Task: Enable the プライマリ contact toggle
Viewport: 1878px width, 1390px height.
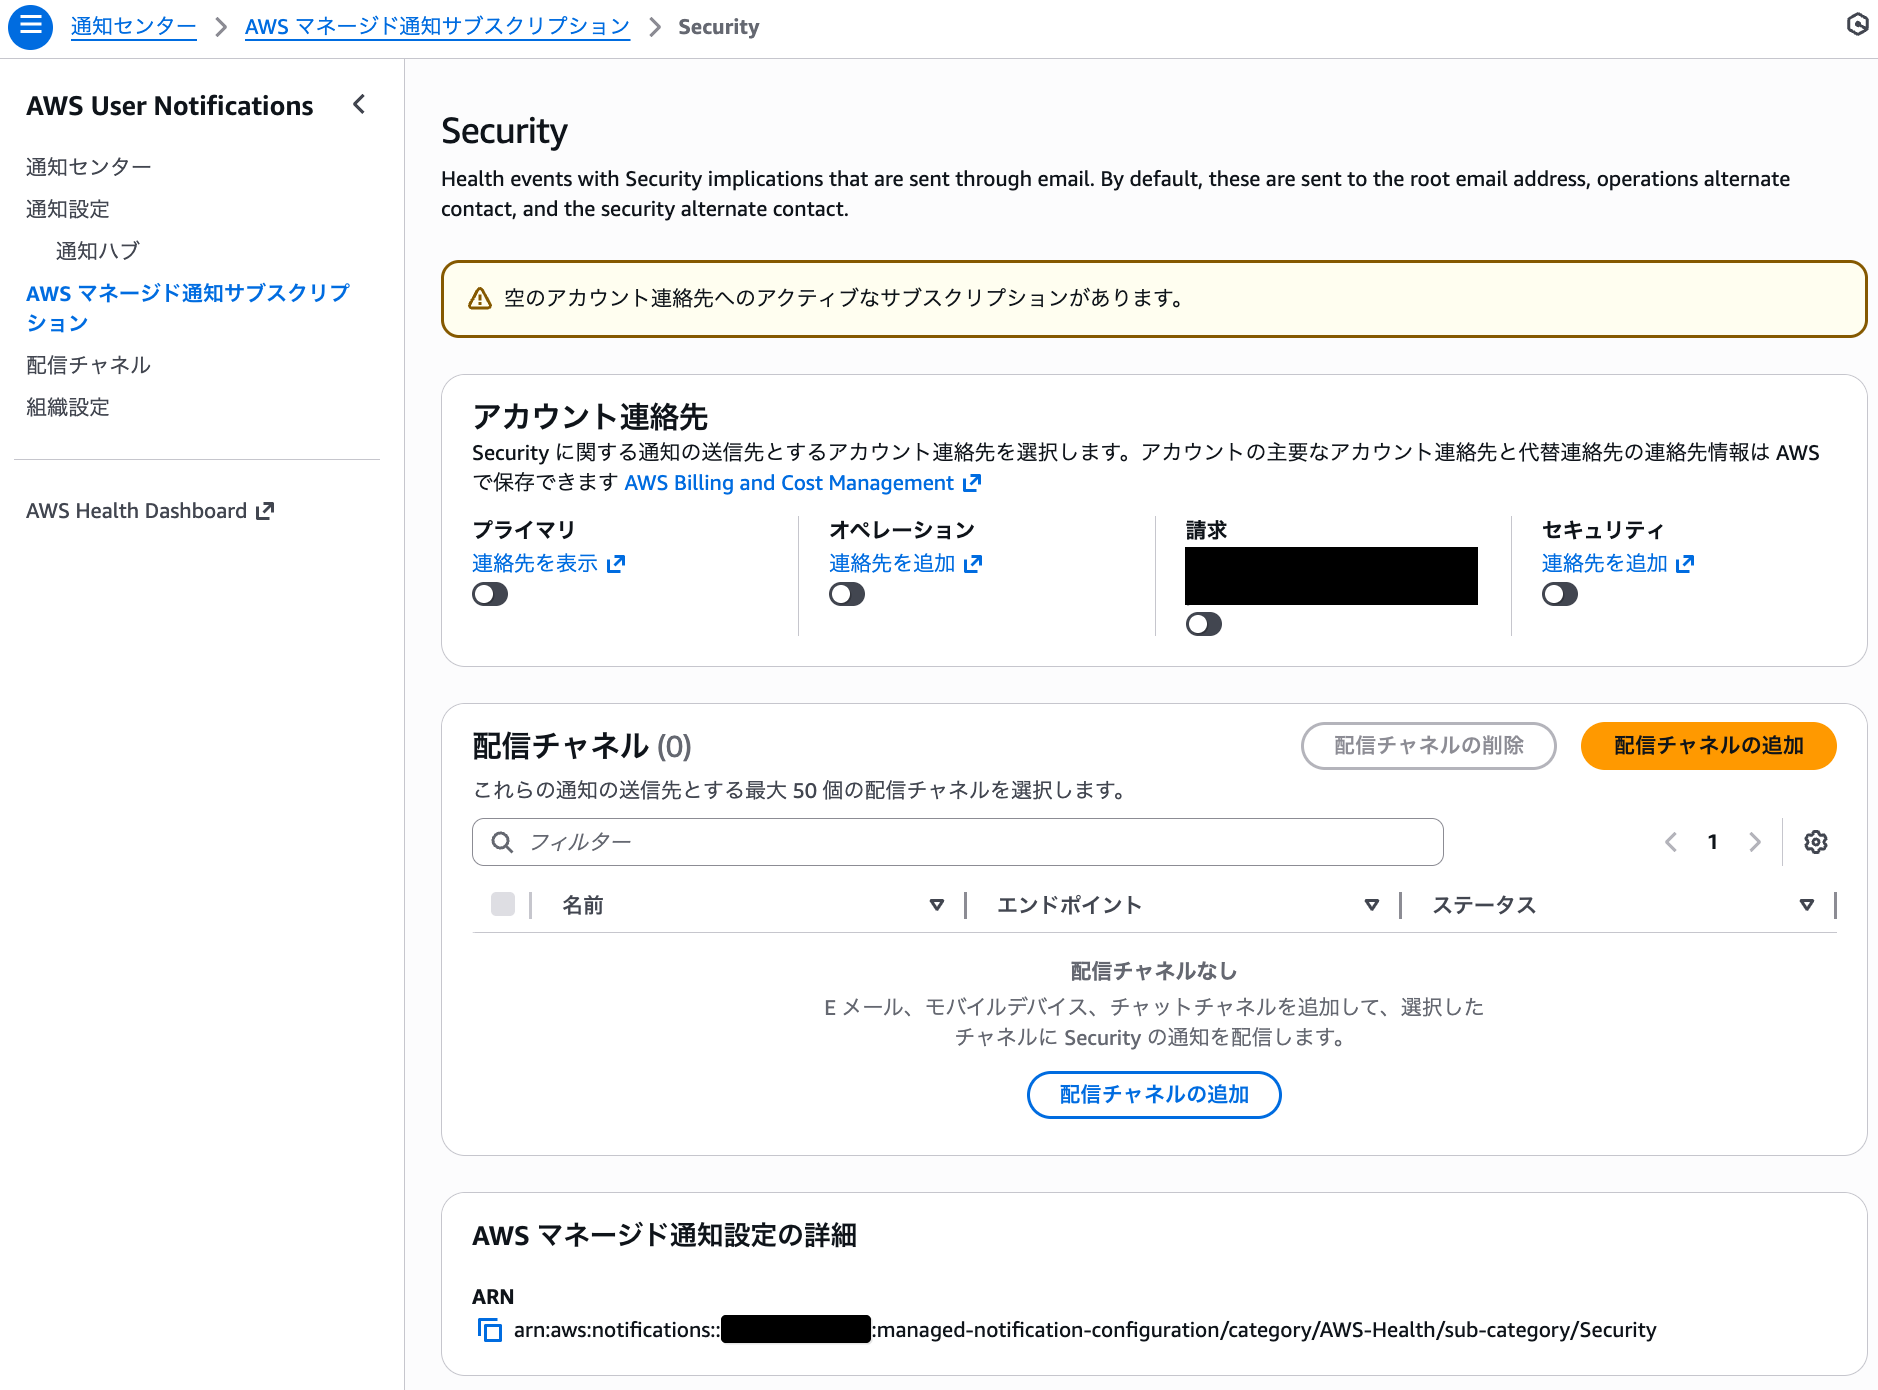Action: pyautogui.click(x=489, y=593)
